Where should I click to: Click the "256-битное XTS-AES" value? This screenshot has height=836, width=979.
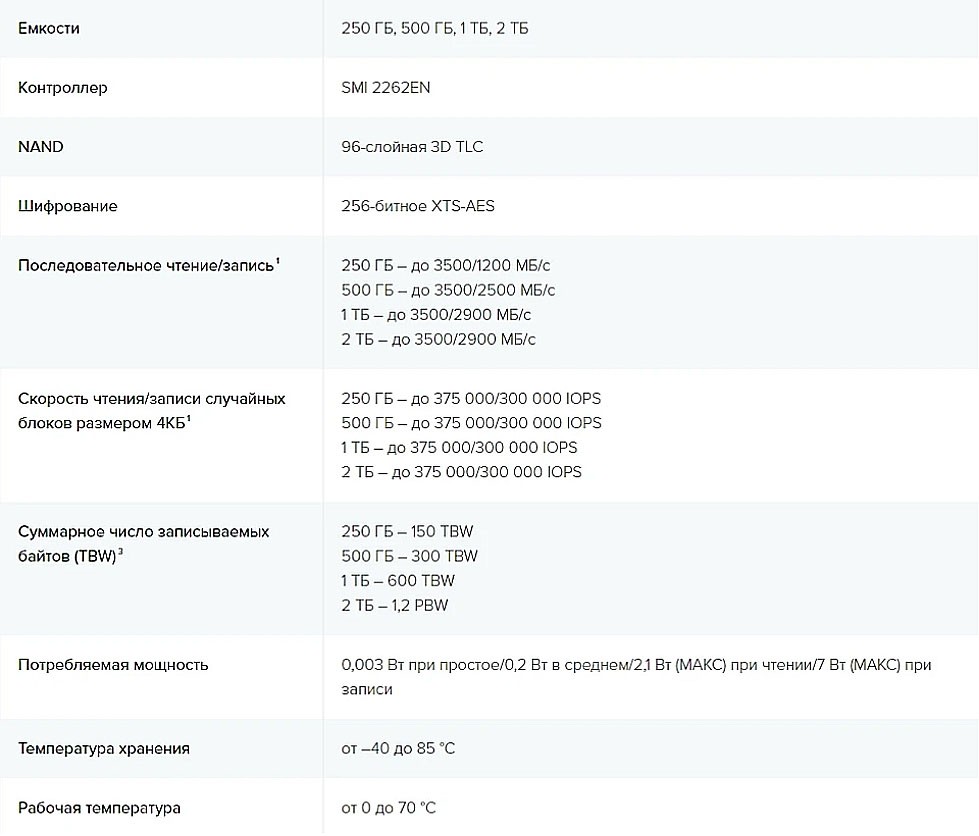click(417, 206)
